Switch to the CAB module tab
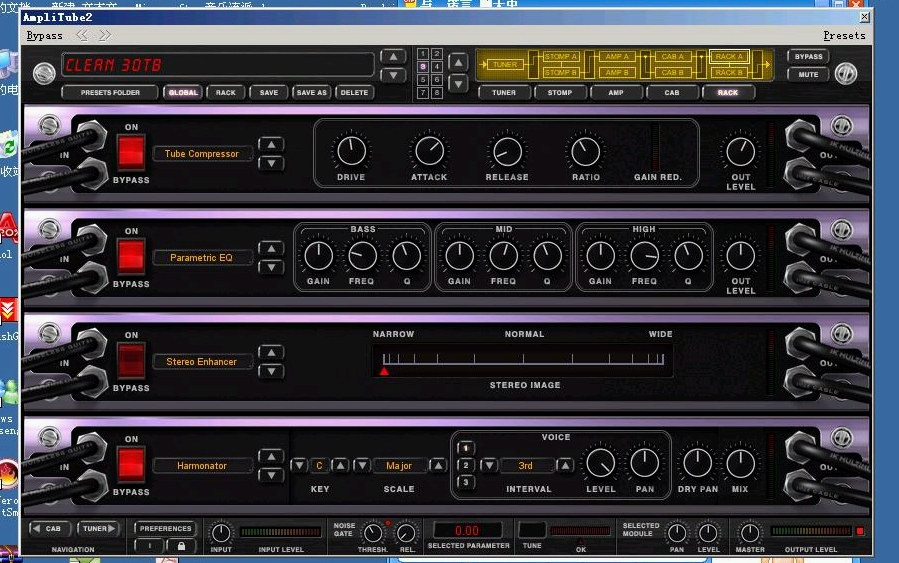 (672, 92)
